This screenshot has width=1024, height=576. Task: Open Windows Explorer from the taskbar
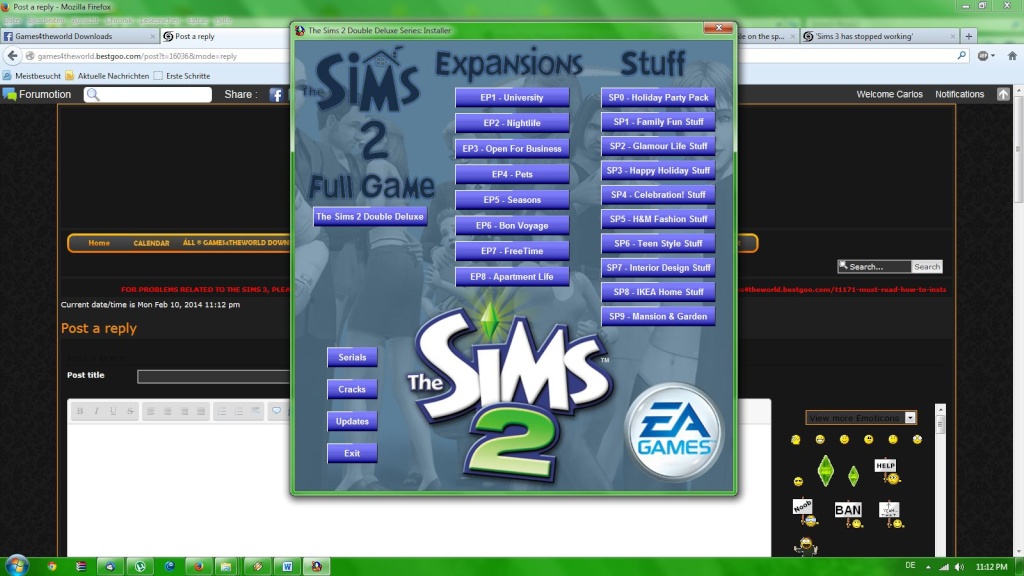(x=226, y=566)
